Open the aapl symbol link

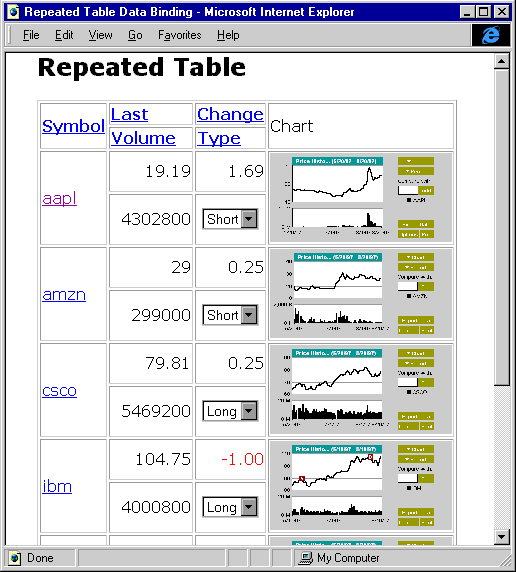pyautogui.click(x=59, y=198)
